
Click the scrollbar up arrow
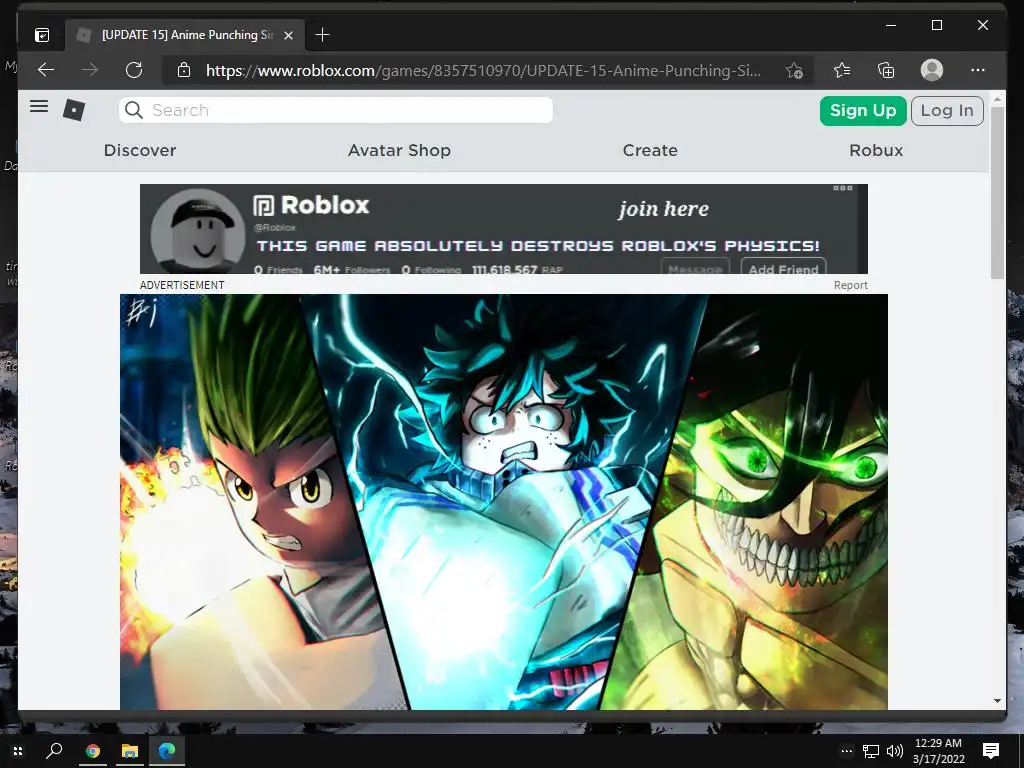[997, 100]
